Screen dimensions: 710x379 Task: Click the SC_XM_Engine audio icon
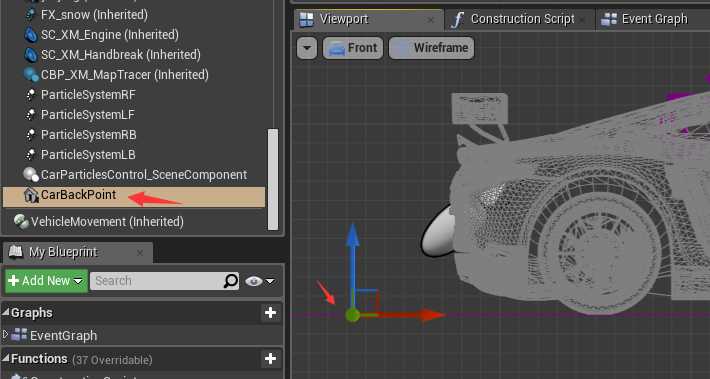click(30, 35)
